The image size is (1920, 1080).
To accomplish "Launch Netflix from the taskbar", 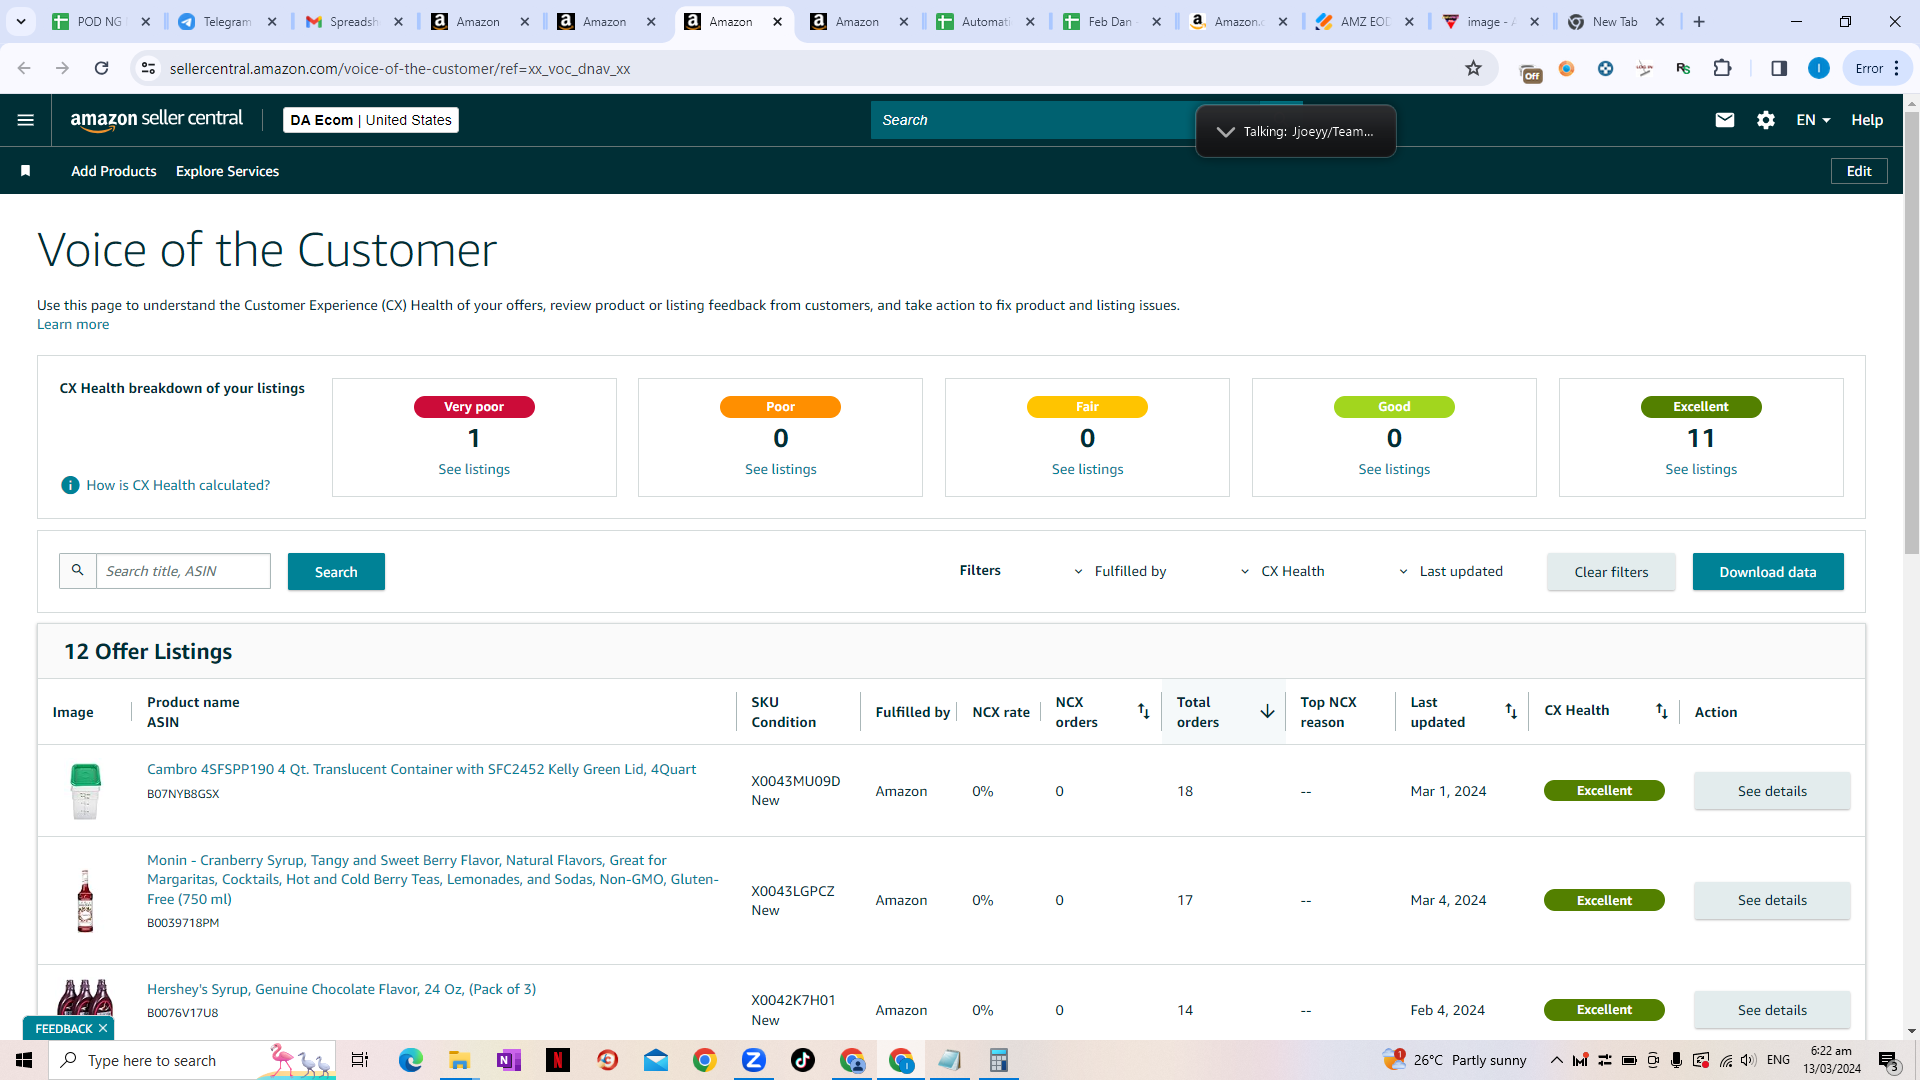I will point(558,1060).
